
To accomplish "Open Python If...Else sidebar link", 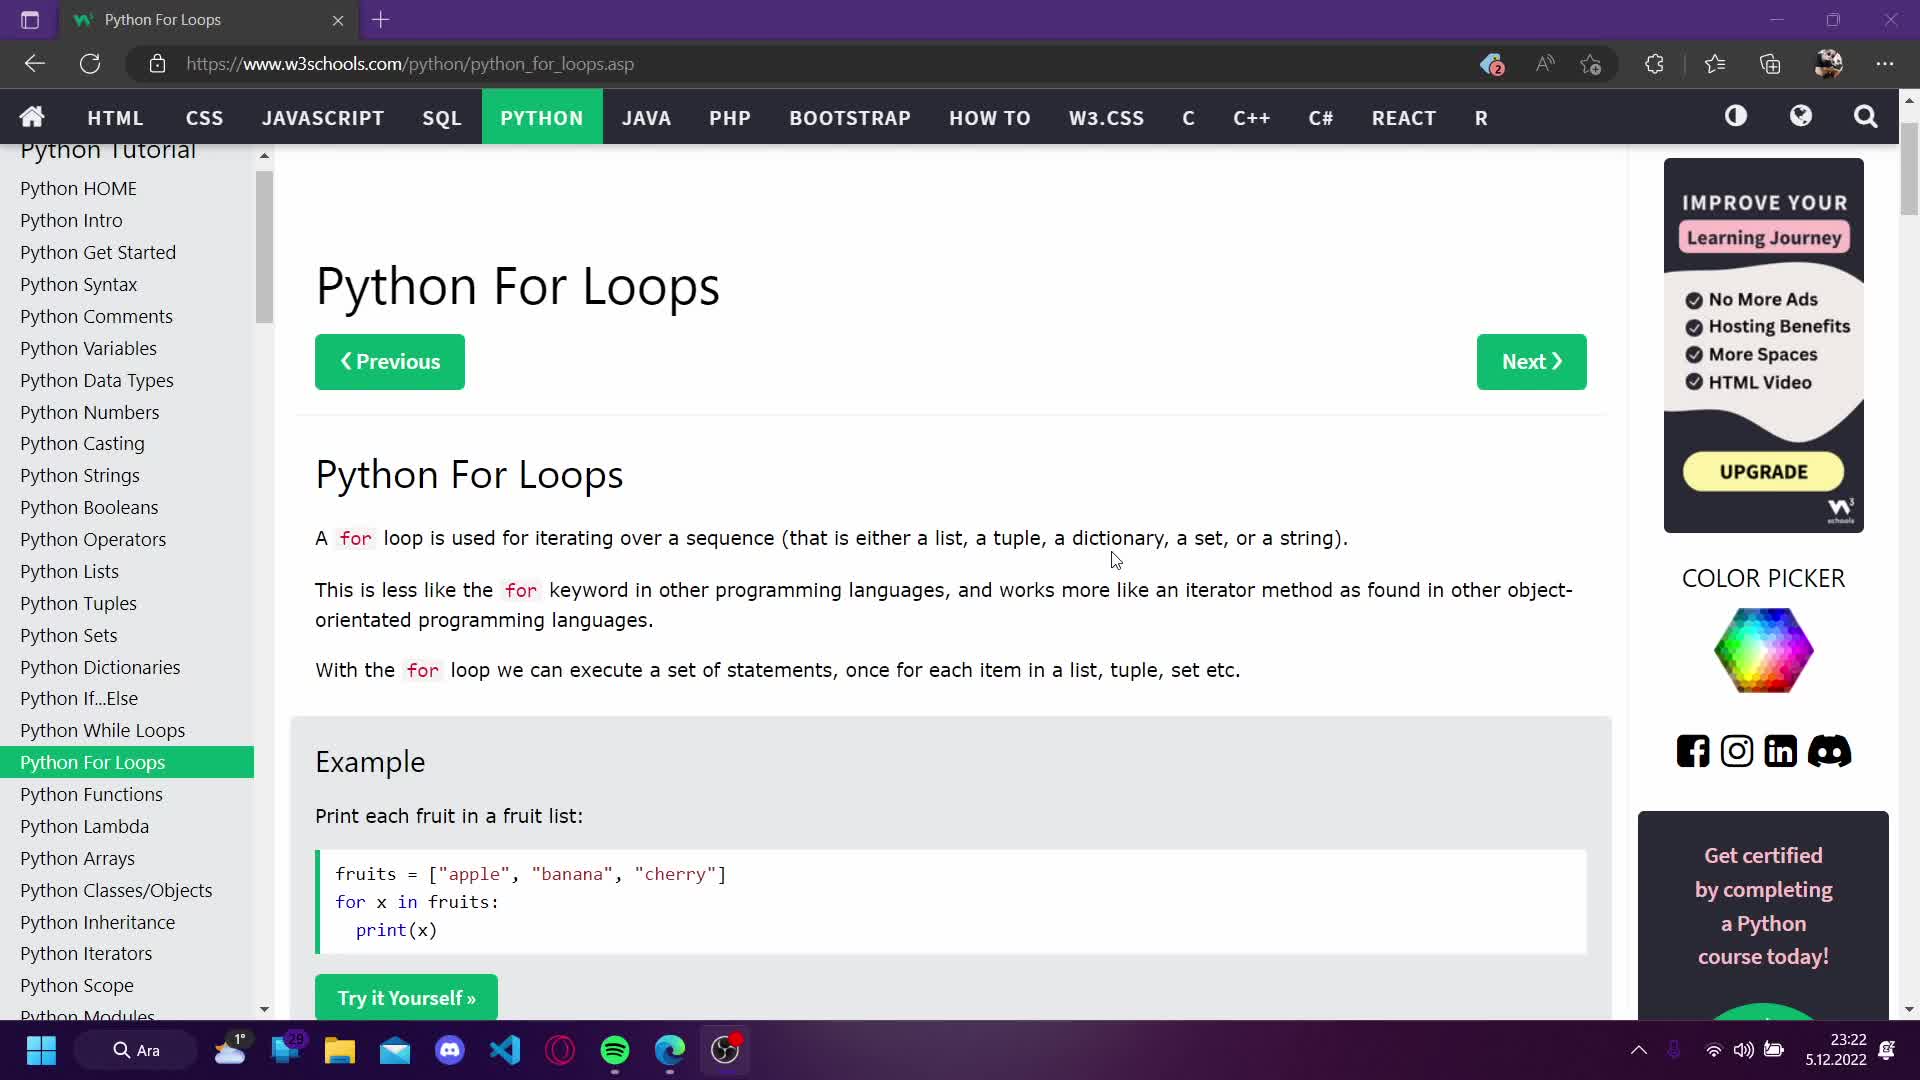I will tap(127, 698).
